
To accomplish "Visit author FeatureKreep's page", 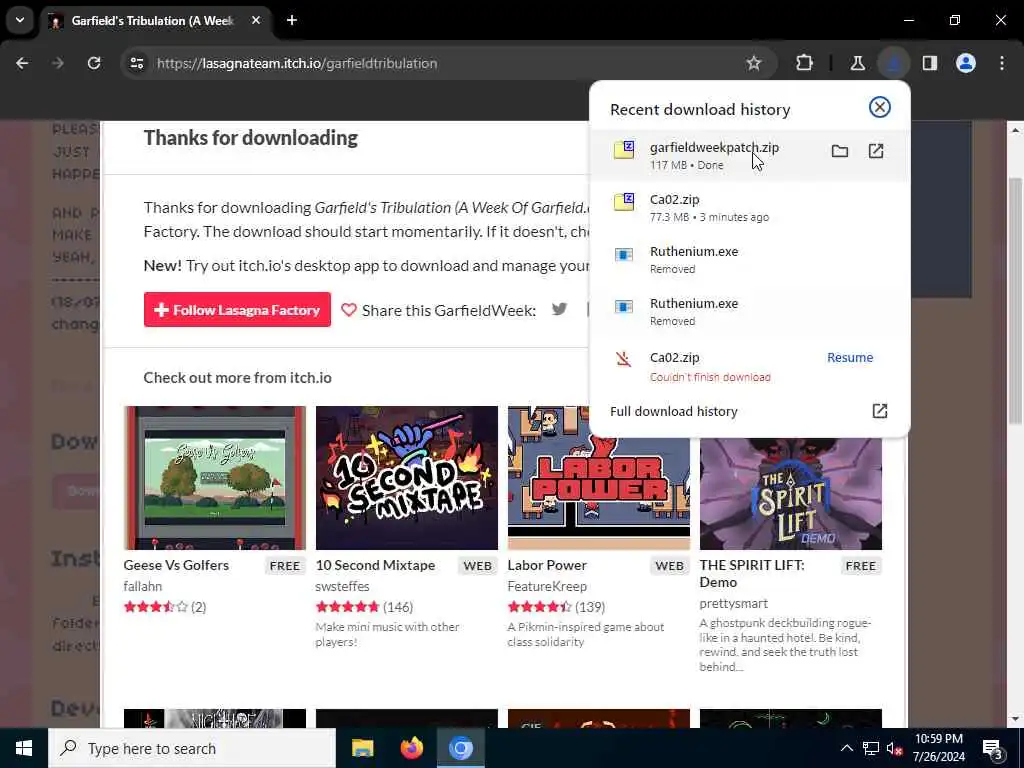I will point(547,586).
